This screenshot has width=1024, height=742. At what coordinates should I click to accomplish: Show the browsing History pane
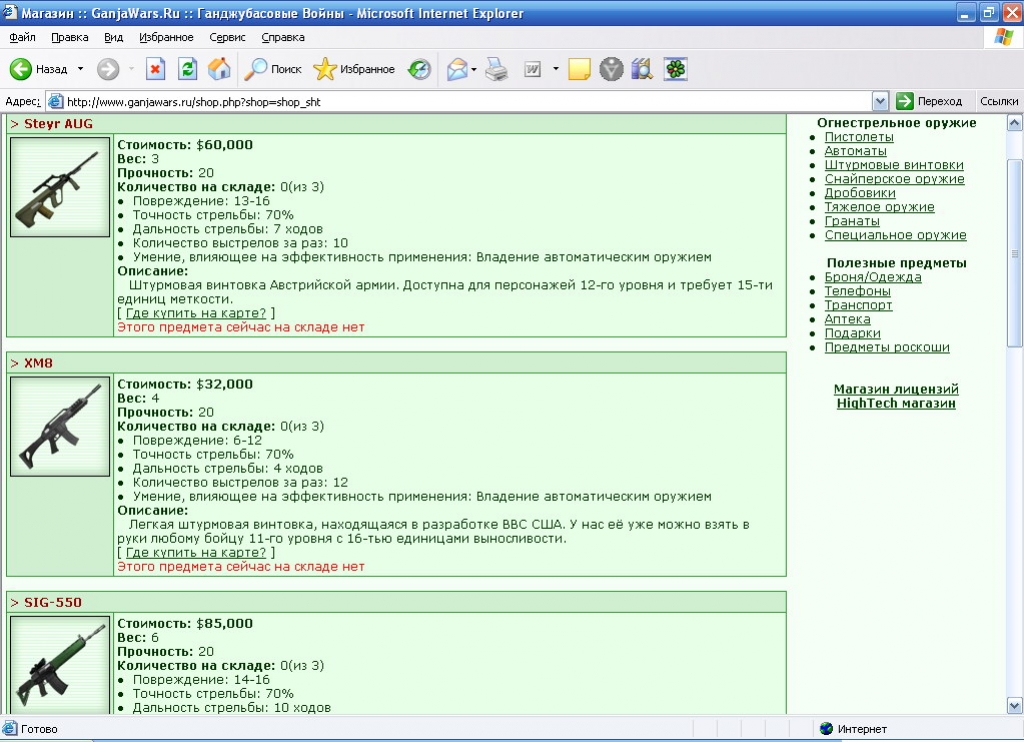(x=419, y=69)
